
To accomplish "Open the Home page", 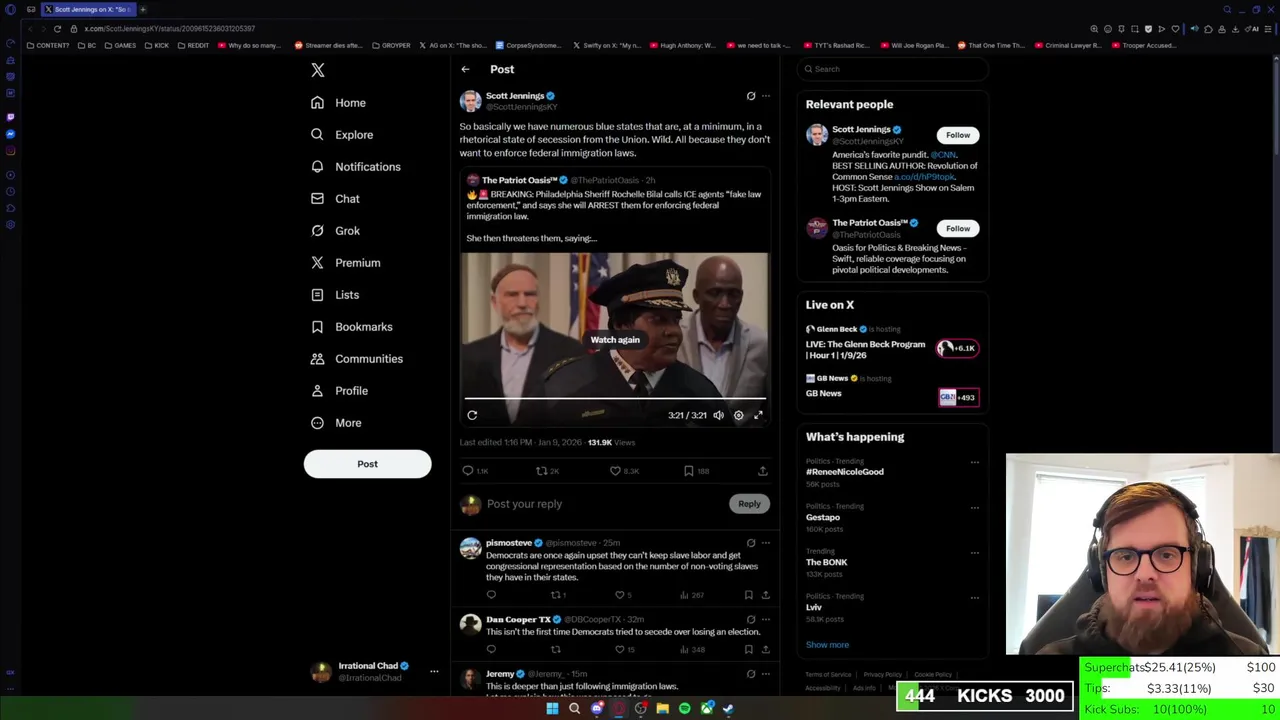I will (338, 103).
